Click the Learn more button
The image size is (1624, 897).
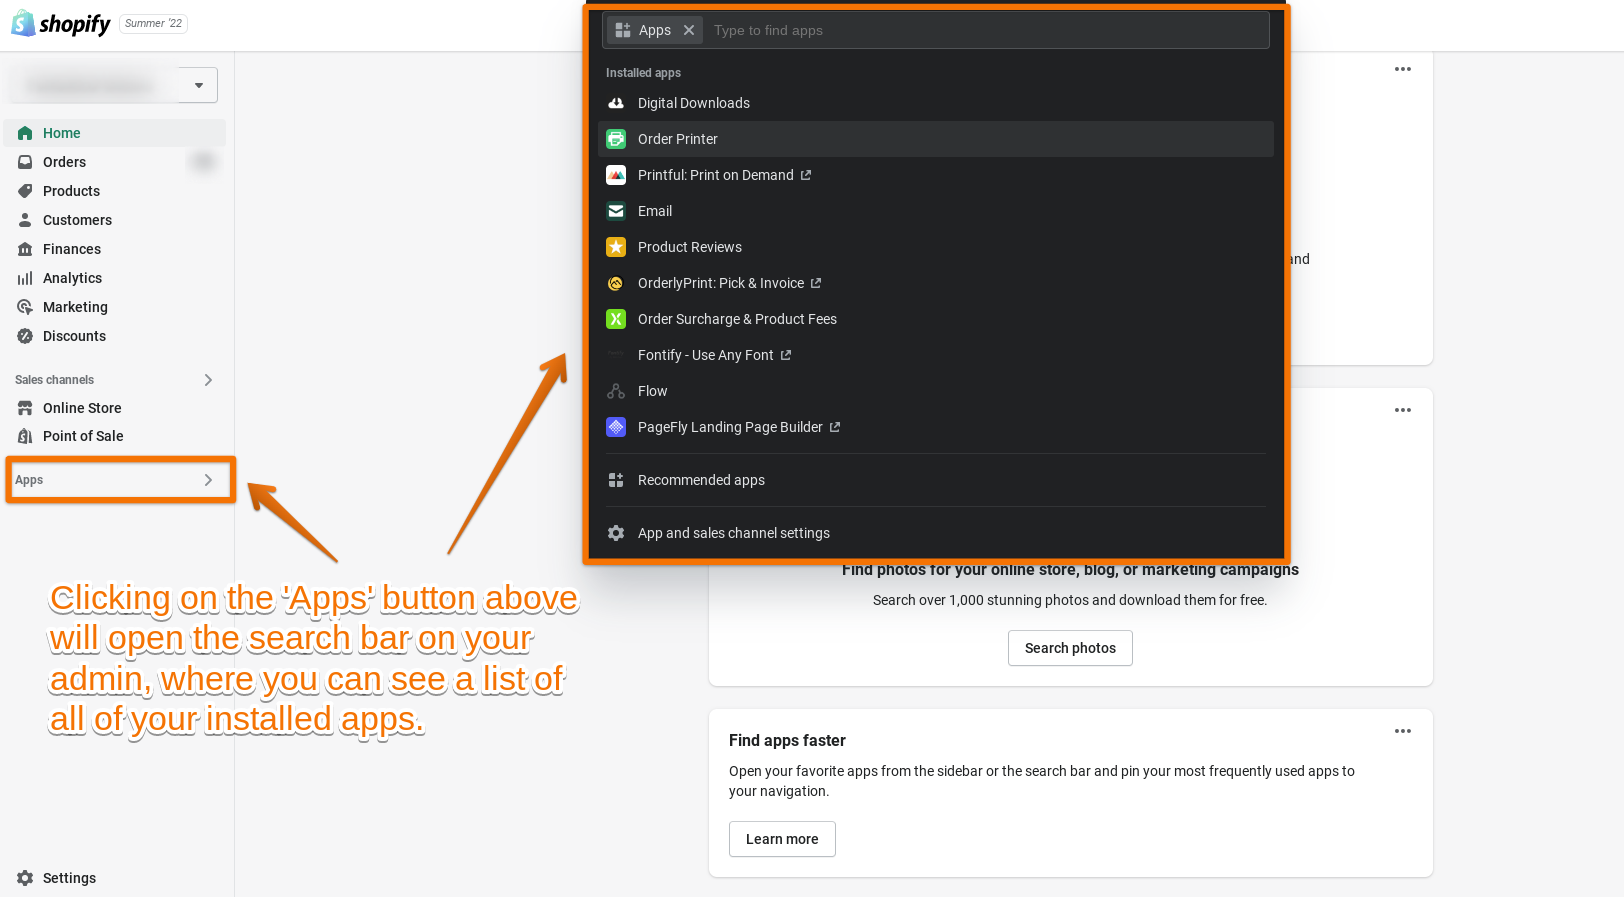coord(782,839)
